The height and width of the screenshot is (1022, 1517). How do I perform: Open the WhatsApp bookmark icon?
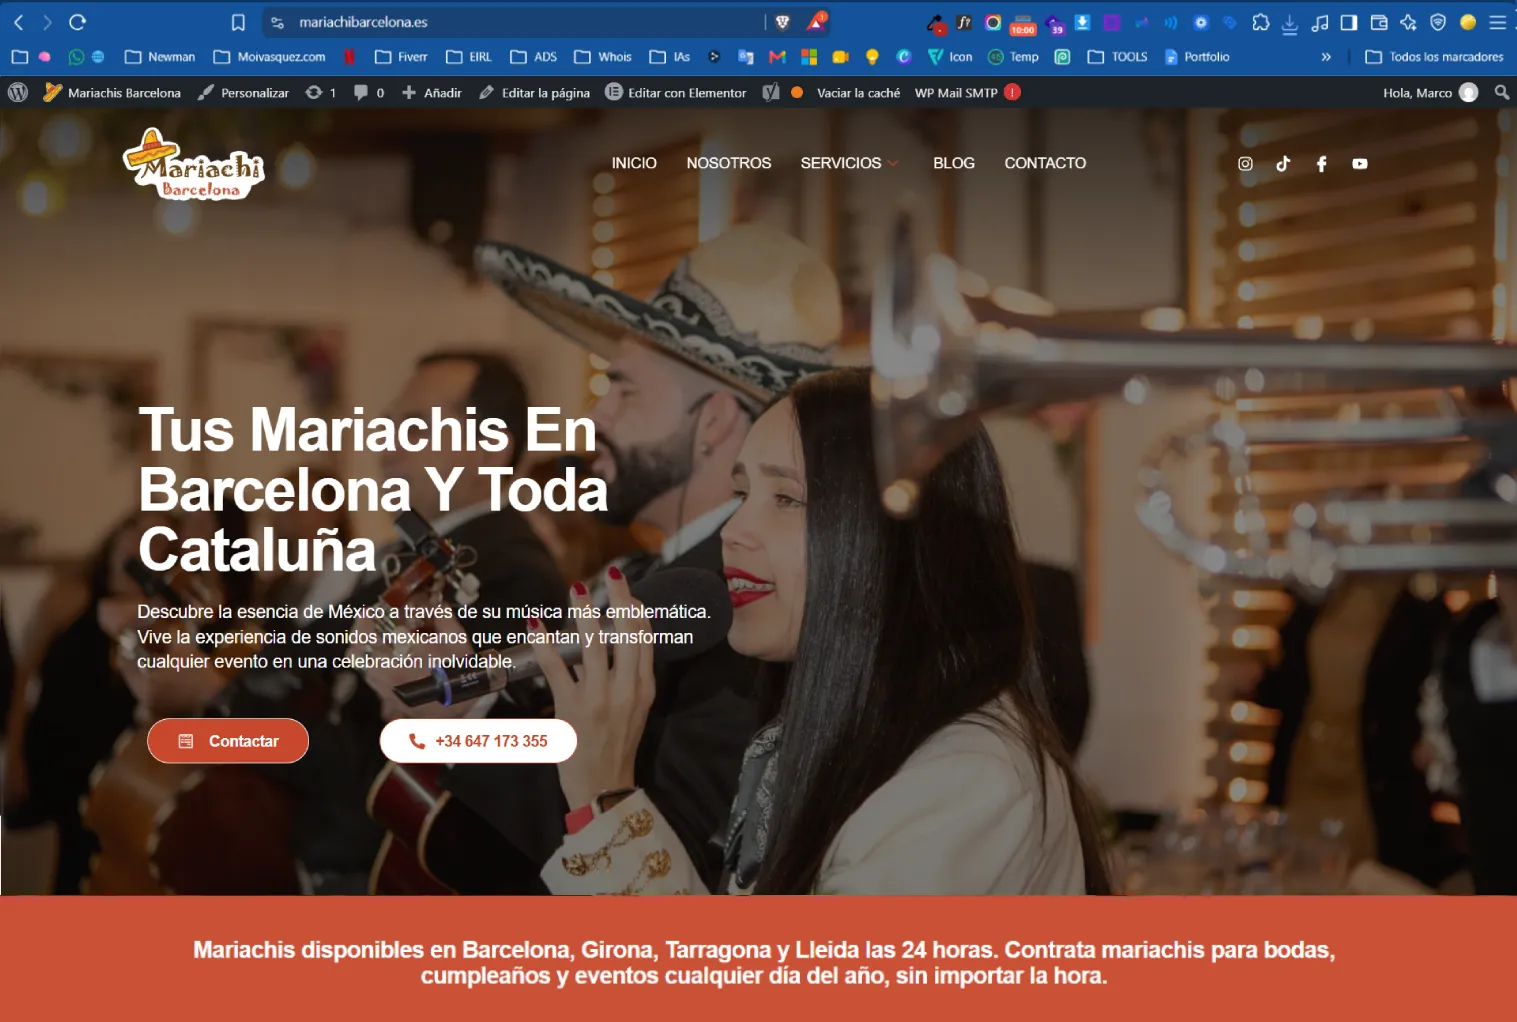click(x=76, y=57)
